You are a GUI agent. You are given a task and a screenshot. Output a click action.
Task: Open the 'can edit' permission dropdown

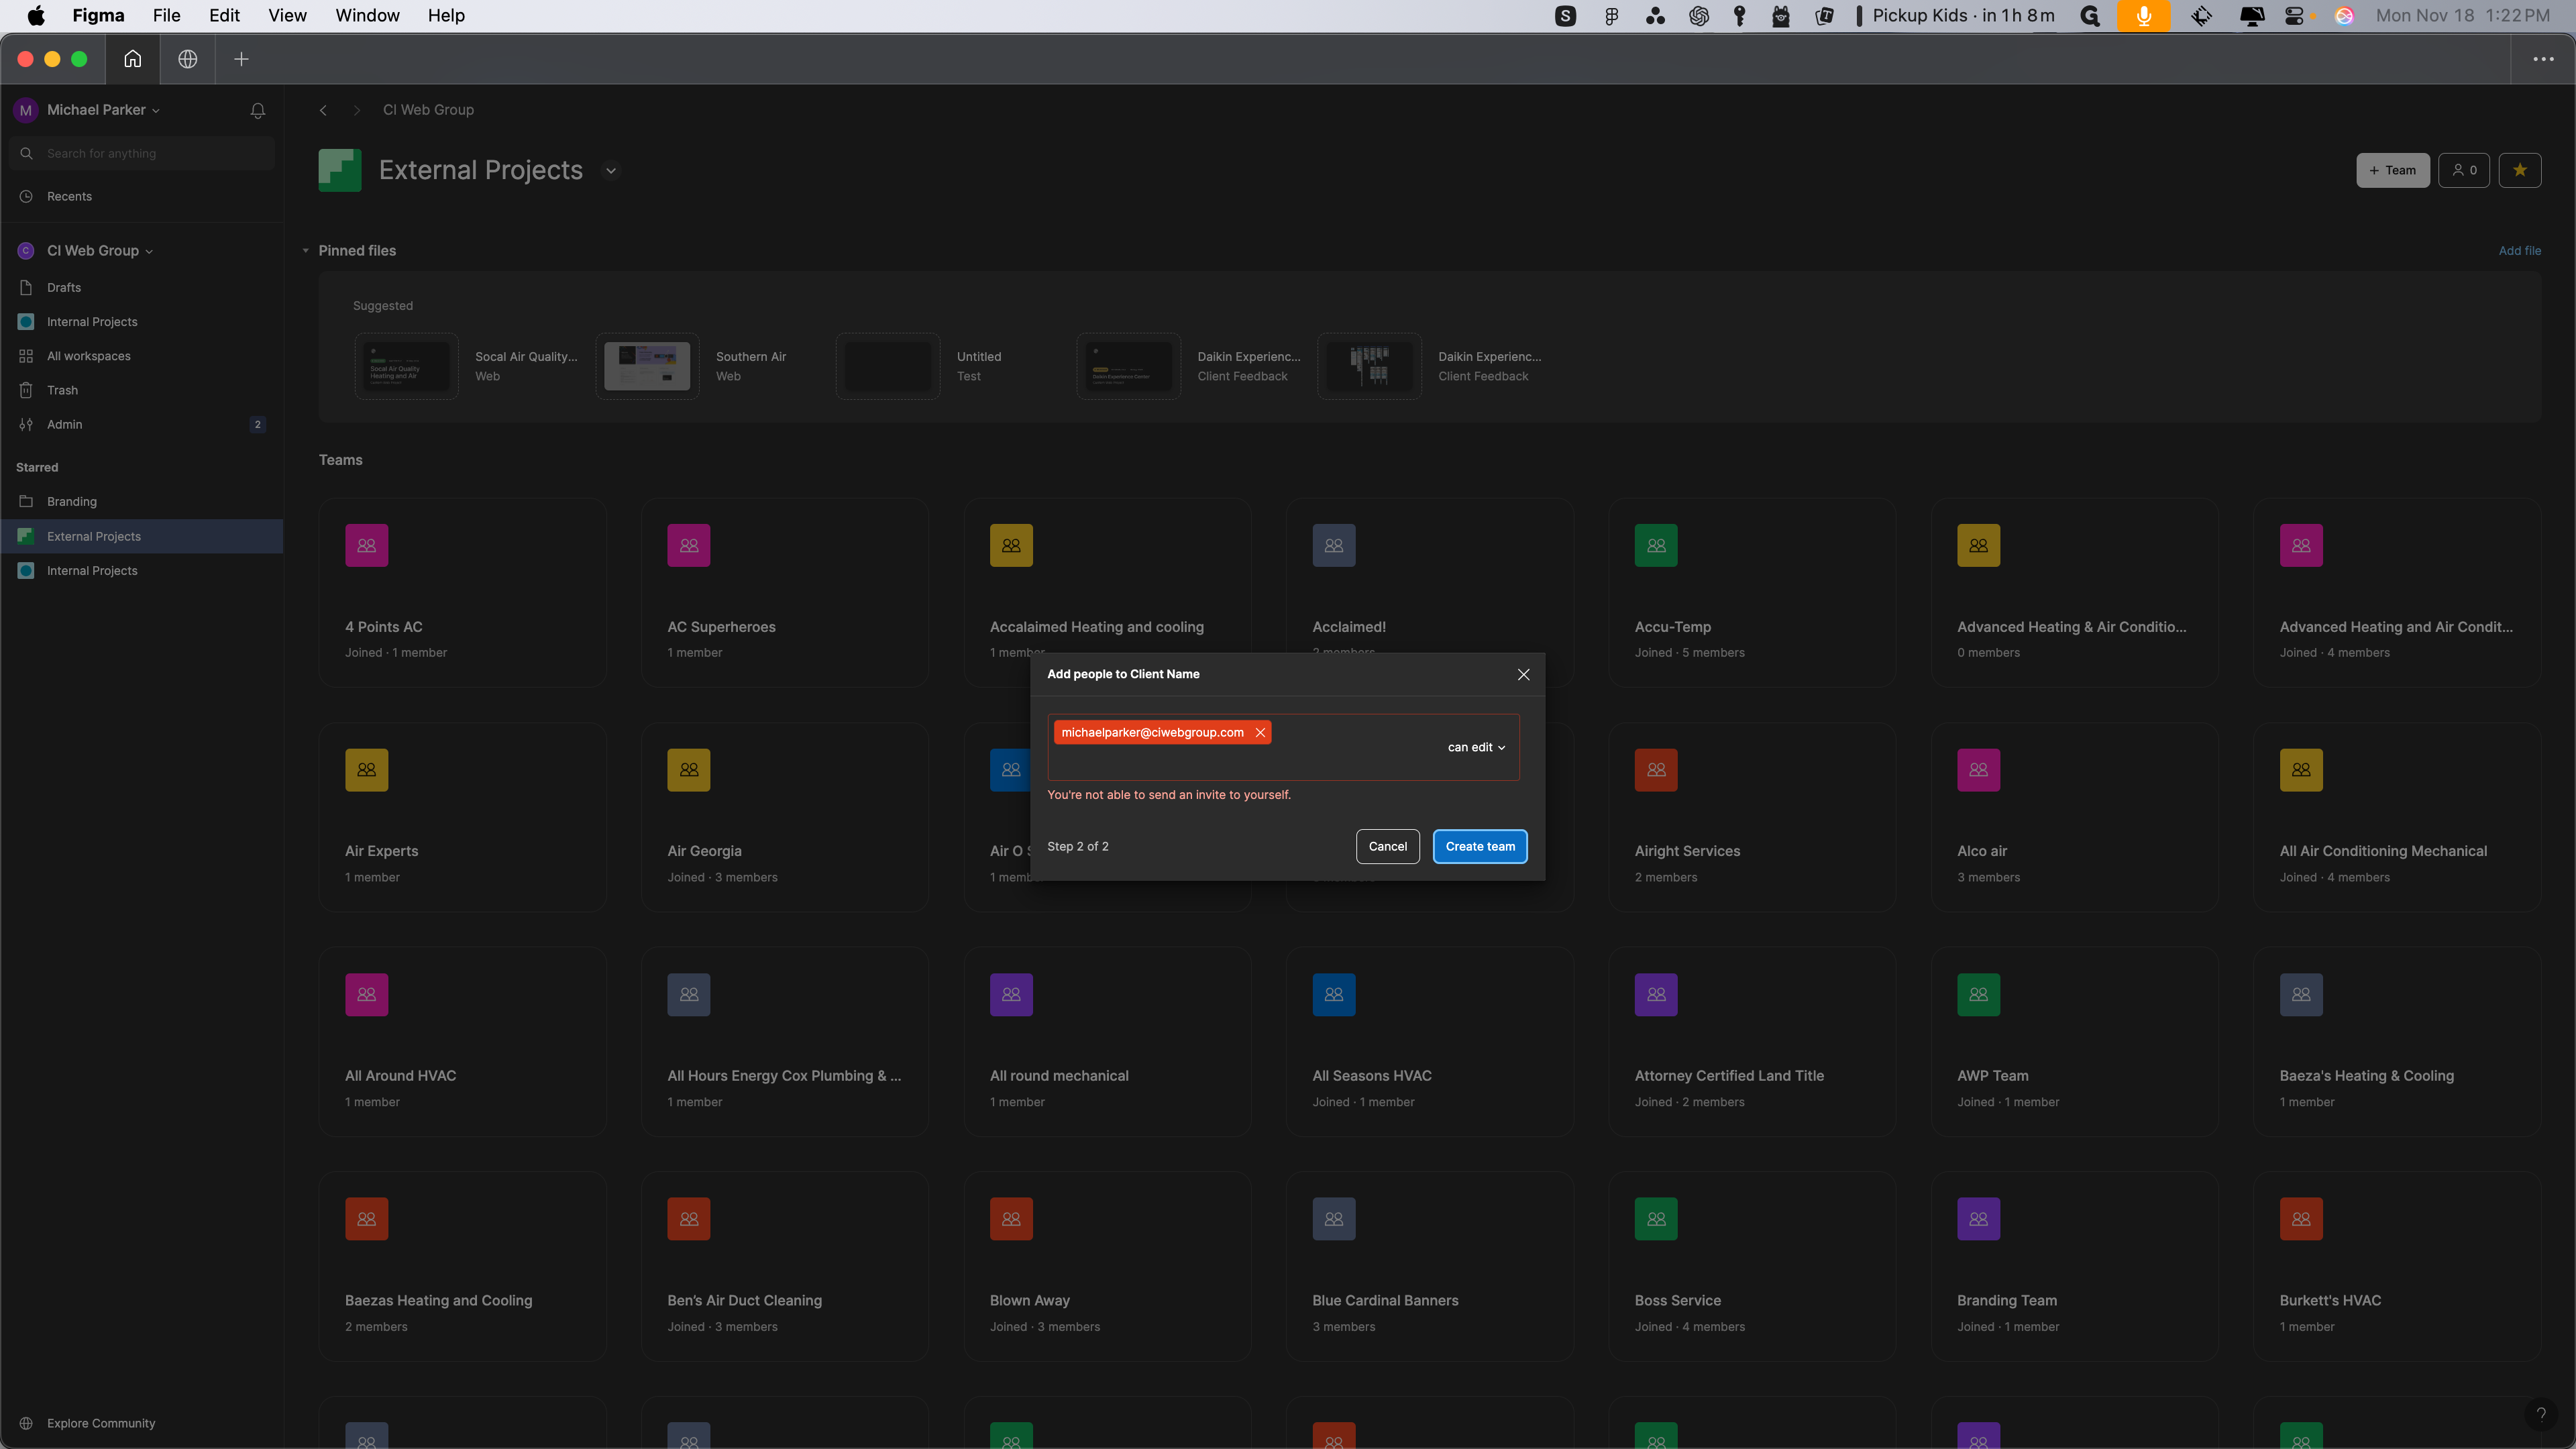(1476, 747)
